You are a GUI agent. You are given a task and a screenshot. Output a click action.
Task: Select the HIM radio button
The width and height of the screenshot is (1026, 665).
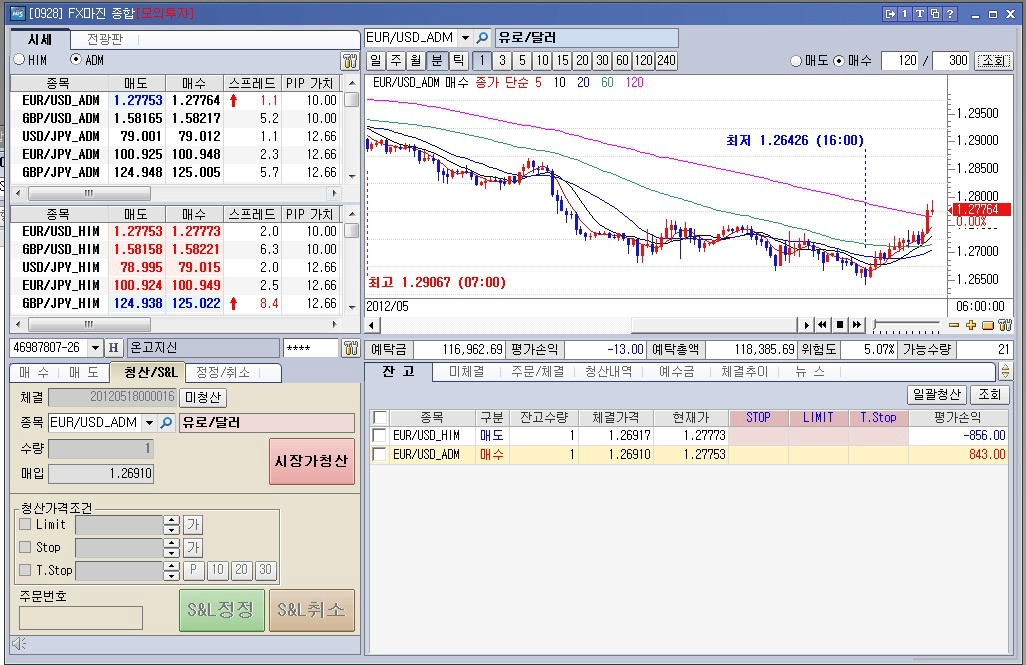(x=20, y=60)
